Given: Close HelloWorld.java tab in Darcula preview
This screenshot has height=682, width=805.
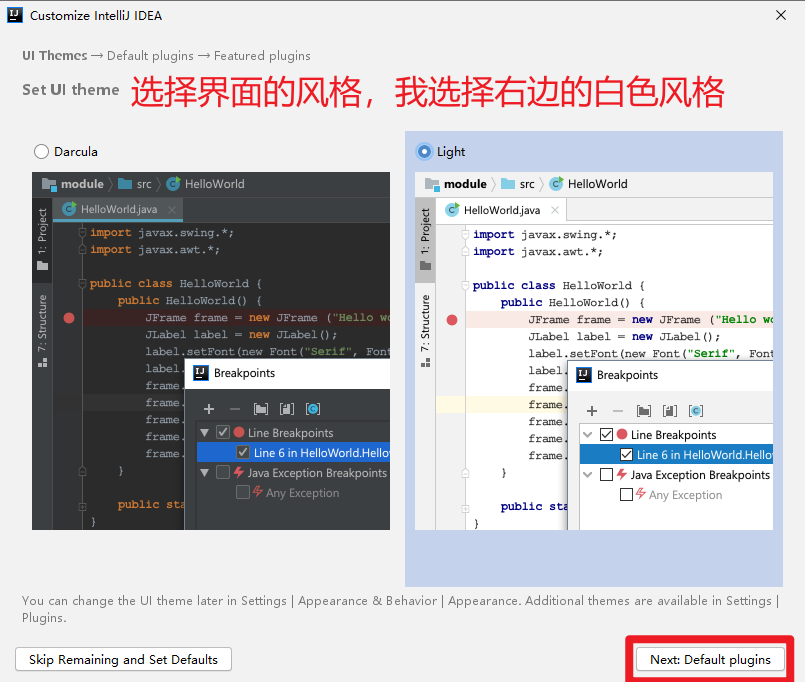Looking at the screenshot, I should 172,210.
